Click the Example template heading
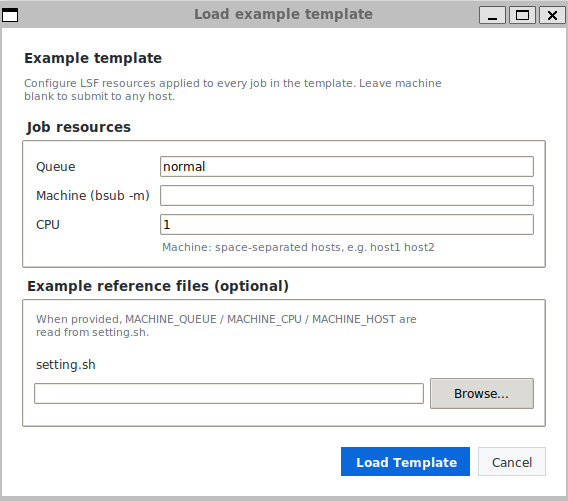The width and height of the screenshot is (568, 501). pos(93,58)
